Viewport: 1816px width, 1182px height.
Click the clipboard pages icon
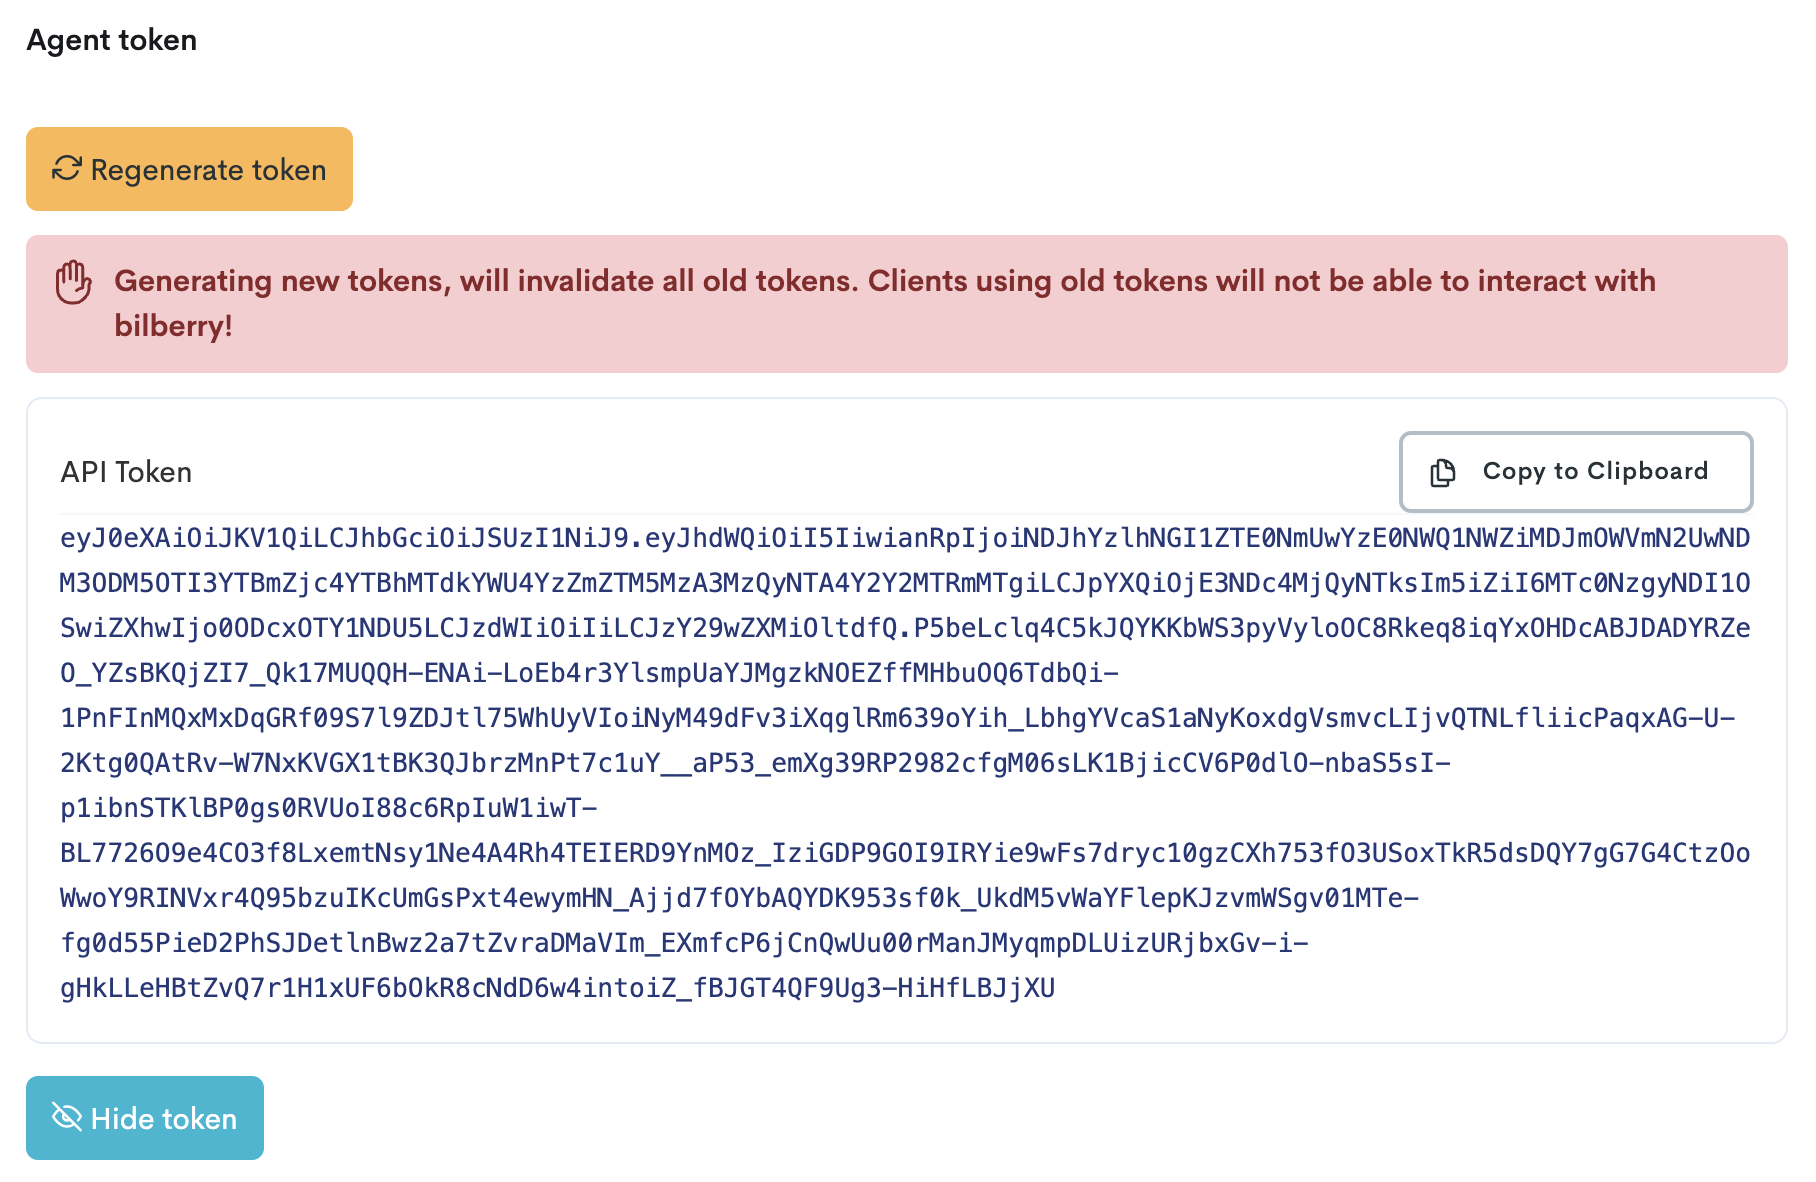coord(1443,472)
